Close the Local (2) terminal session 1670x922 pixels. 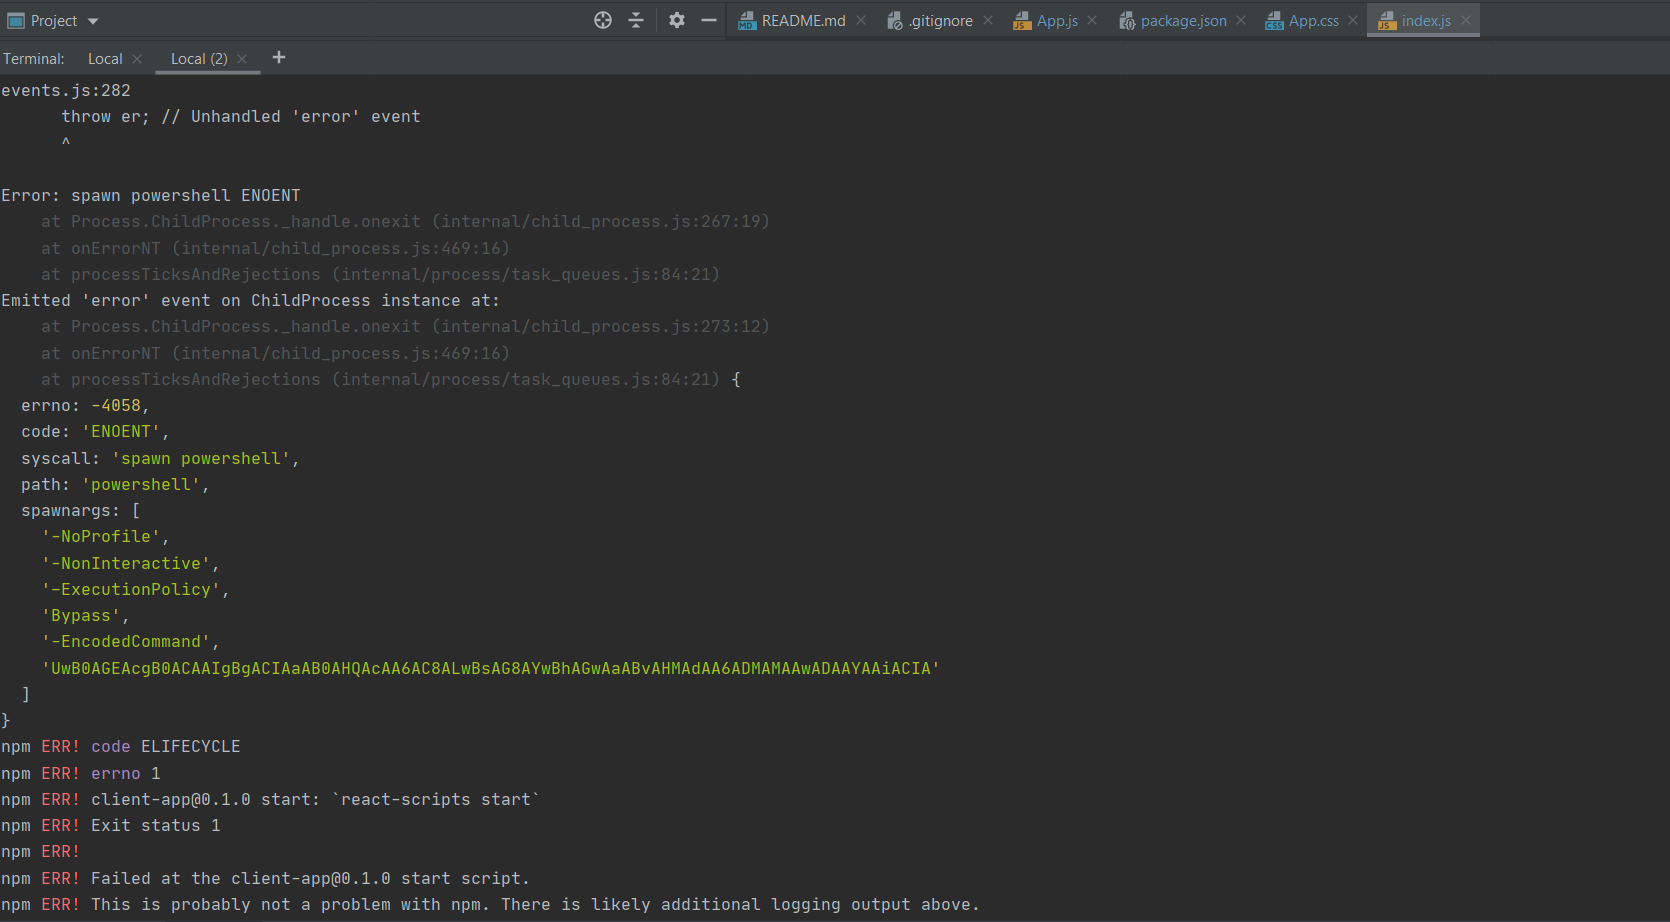click(x=242, y=59)
